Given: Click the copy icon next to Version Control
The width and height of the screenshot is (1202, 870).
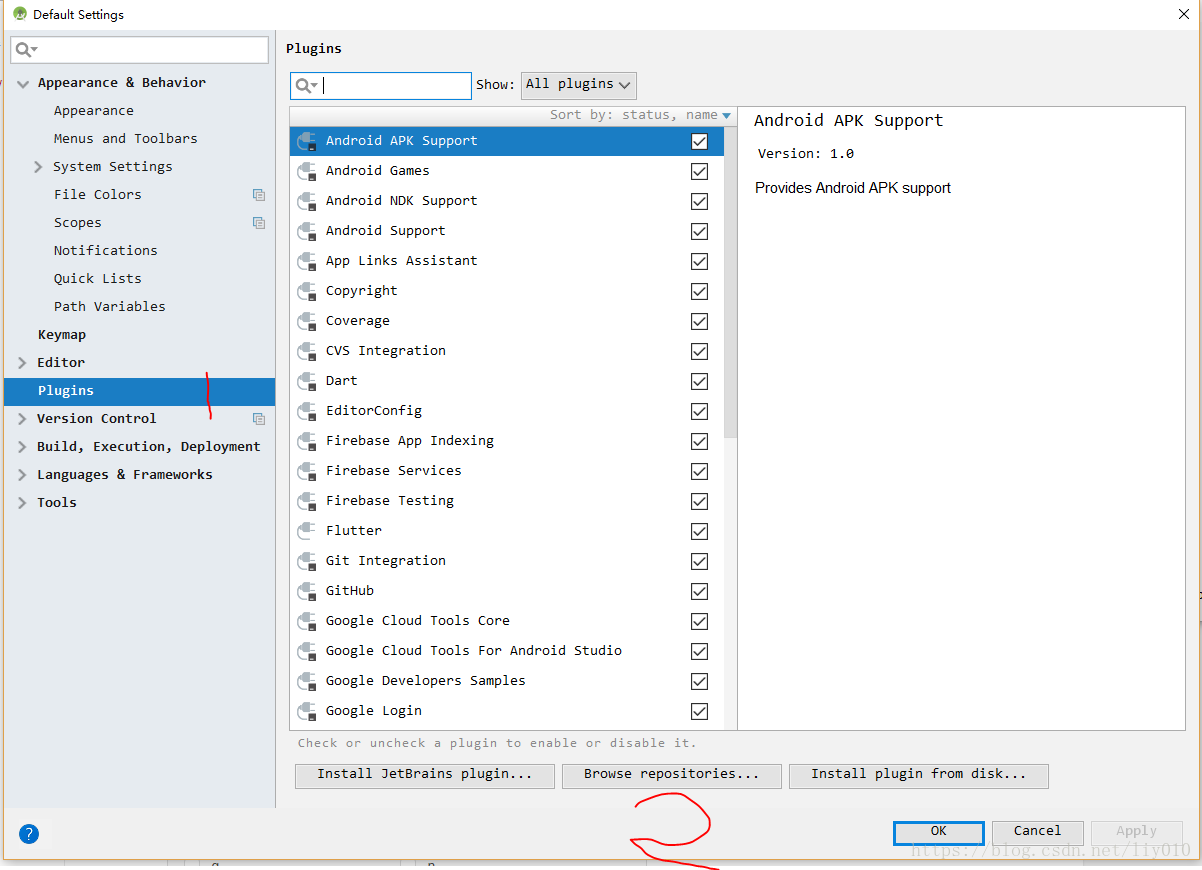Looking at the screenshot, I should [x=259, y=419].
